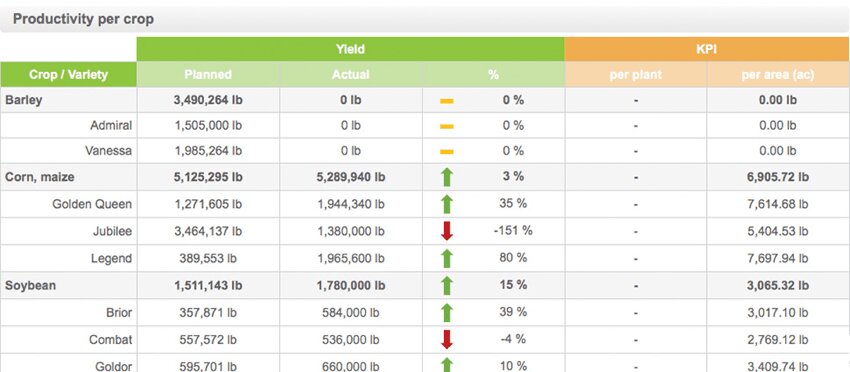Click the yellow dash icon in Barley row
This screenshot has width=850, height=372.
coord(447,101)
